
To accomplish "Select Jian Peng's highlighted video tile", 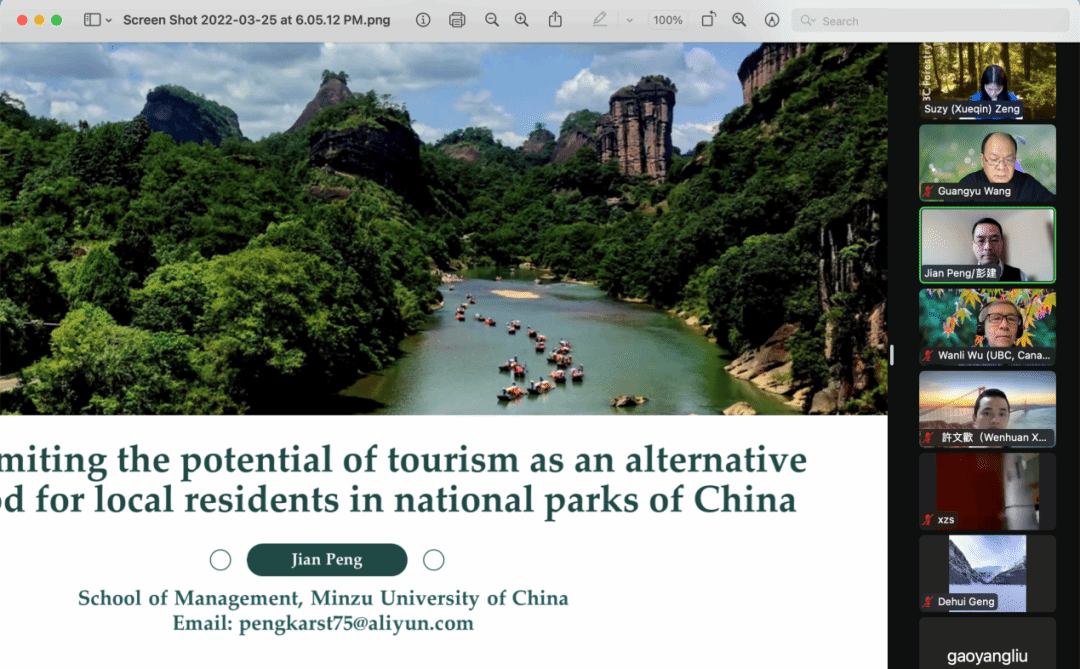I will (986, 244).
